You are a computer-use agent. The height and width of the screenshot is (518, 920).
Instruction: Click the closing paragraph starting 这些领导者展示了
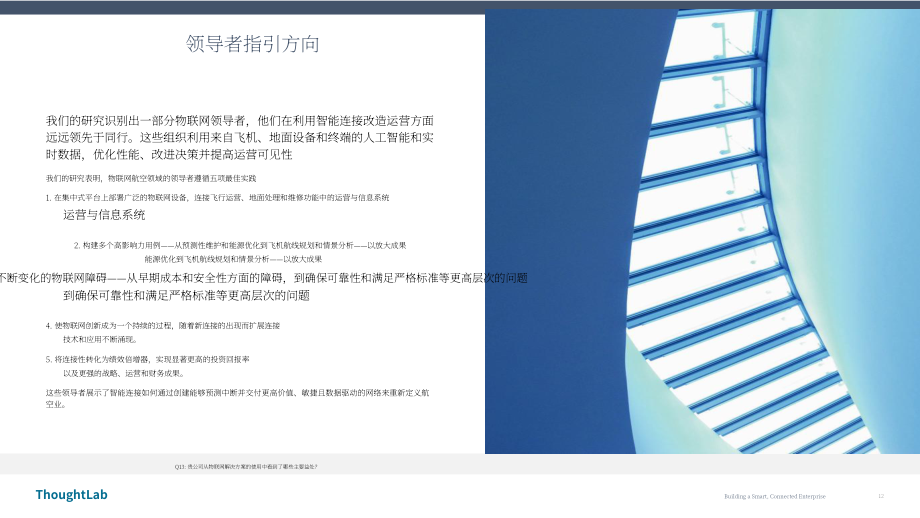pos(238,398)
